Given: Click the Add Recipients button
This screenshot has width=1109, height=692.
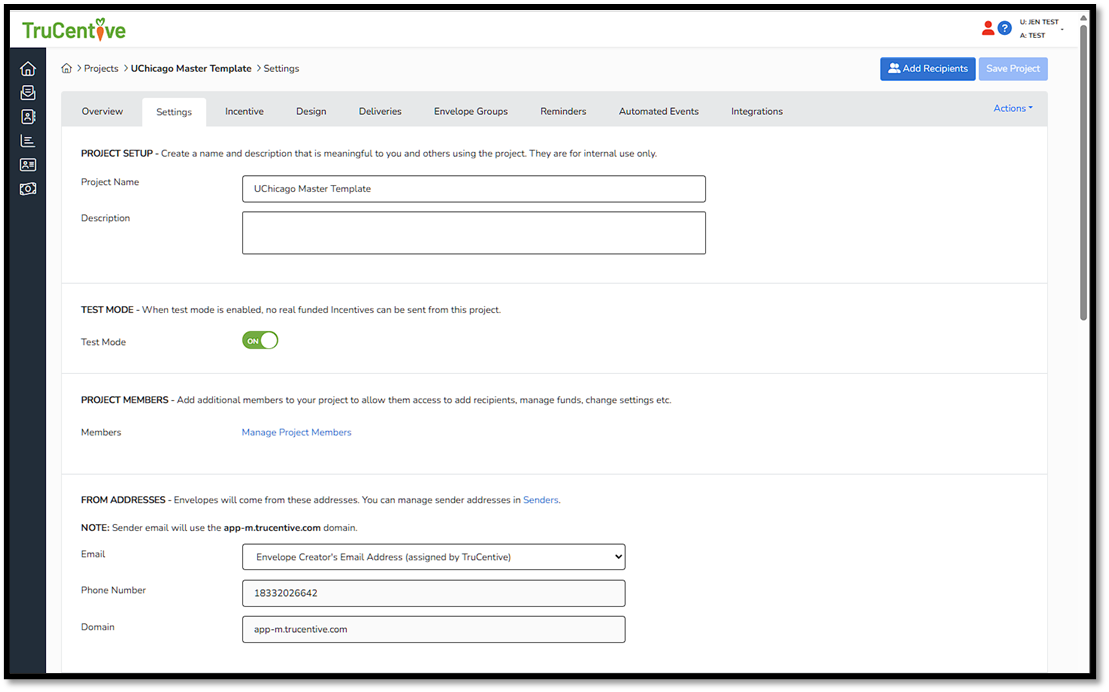Looking at the screenshot, I should pos(926,69).
